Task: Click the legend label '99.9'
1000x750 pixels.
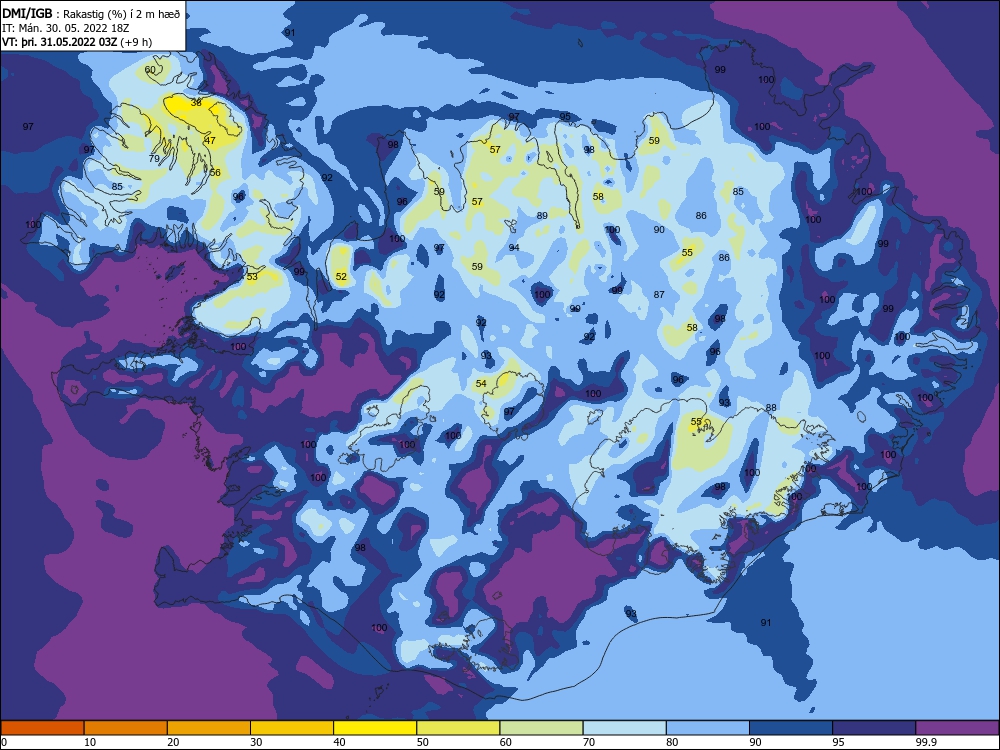Action: pos(925,742)
